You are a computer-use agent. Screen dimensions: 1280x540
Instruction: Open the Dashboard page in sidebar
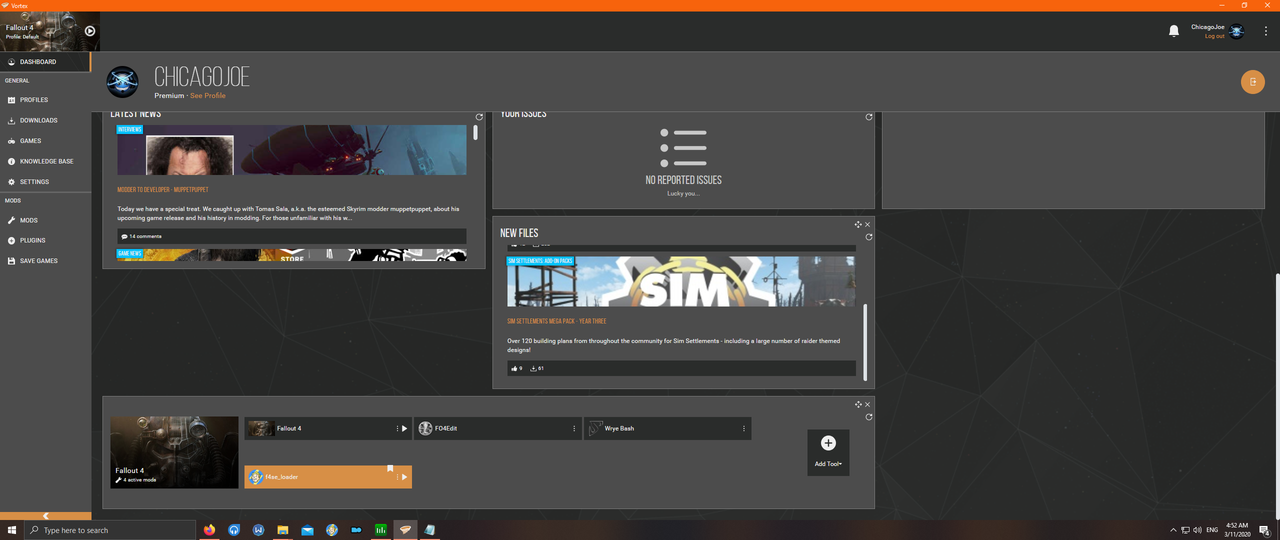tap(45, 62)
